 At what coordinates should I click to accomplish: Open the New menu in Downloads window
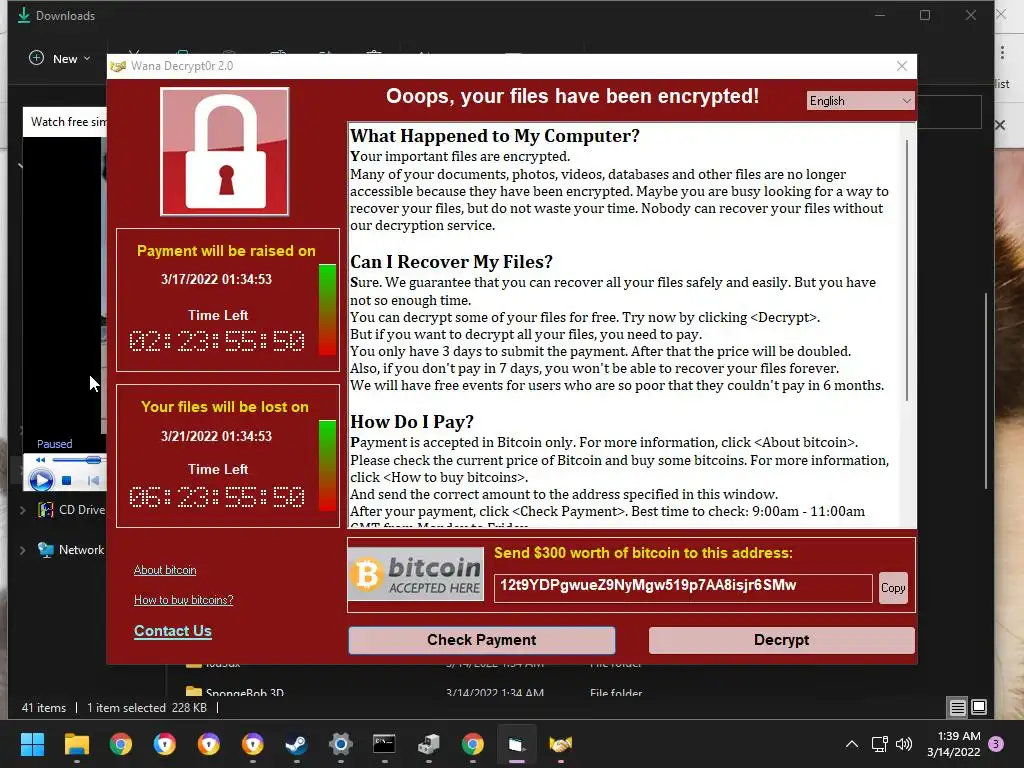[59, 59]
